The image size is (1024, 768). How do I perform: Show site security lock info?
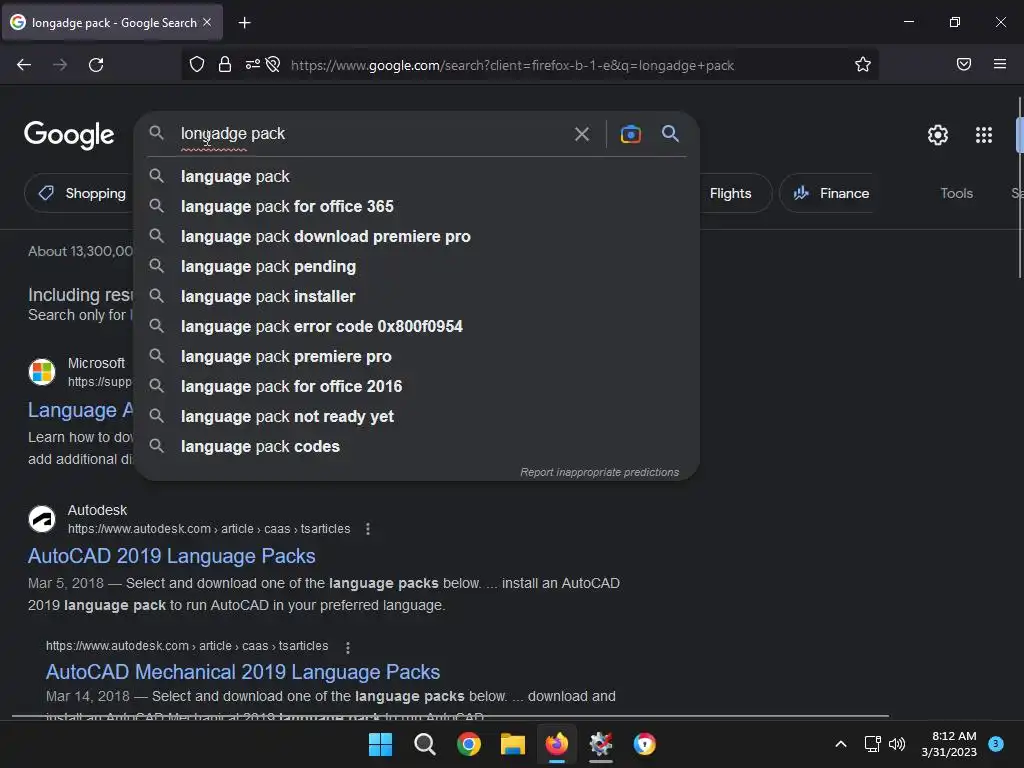[x=225, y=65]
